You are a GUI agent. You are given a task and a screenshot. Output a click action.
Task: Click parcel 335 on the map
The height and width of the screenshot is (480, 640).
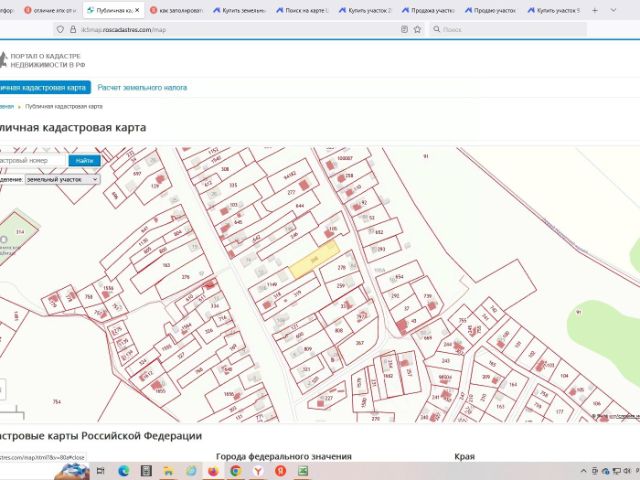[233, 185]
